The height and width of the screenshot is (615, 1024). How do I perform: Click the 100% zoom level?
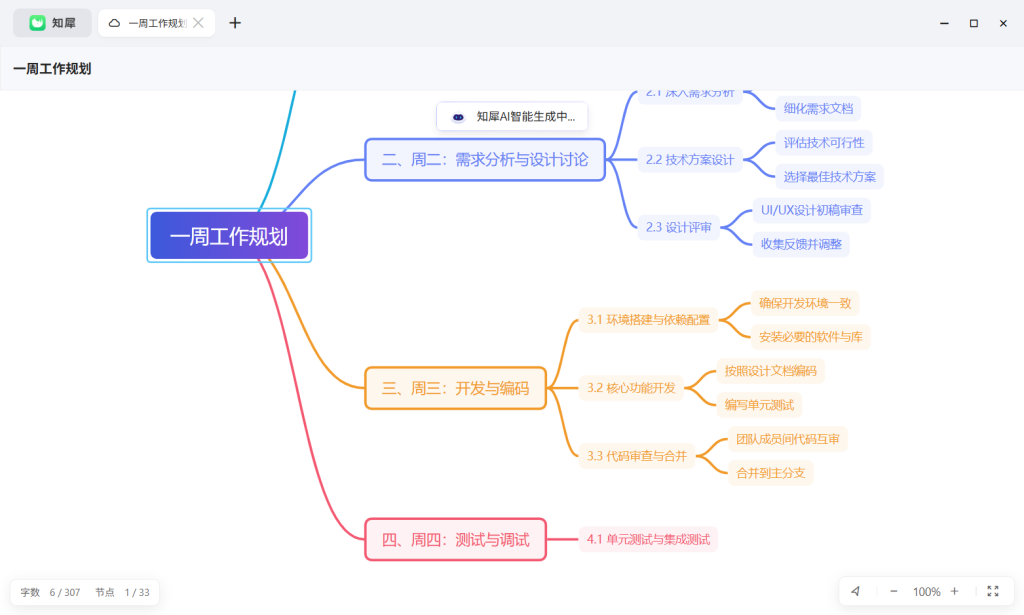pos(926,591)
